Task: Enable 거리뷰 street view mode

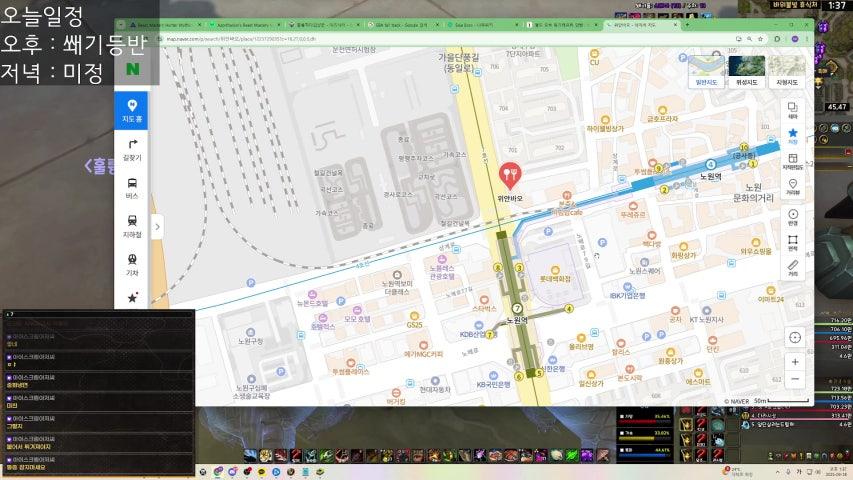Action: [793, 187]
